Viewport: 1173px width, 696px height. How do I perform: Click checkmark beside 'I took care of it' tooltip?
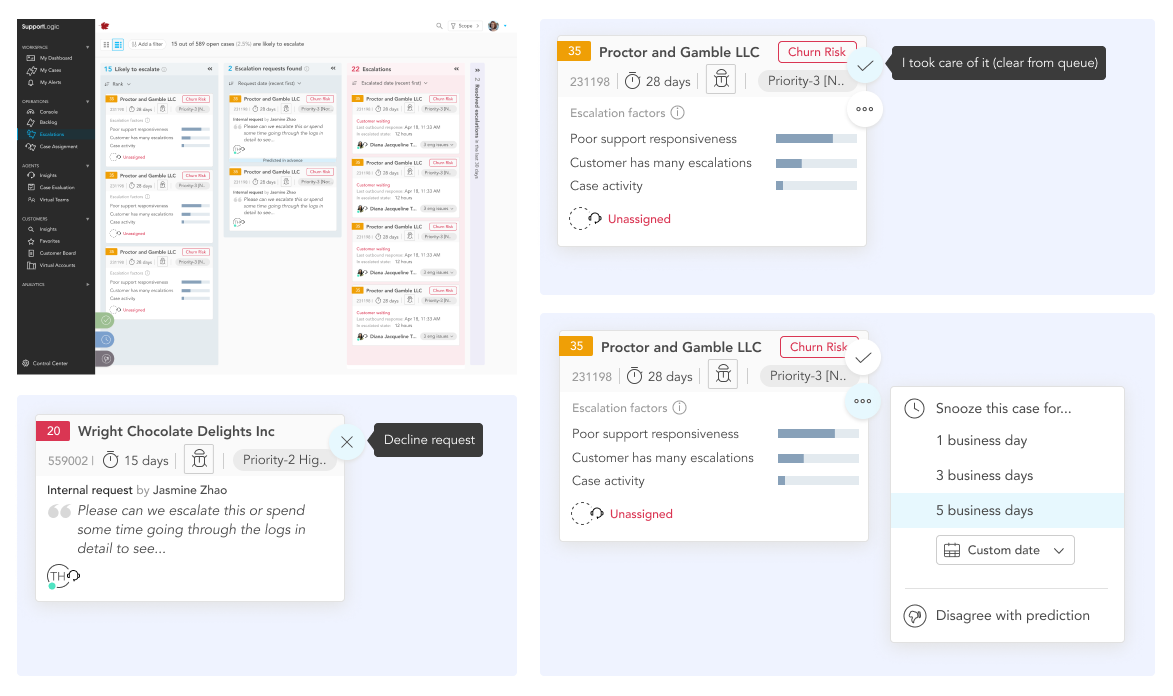pos(865,66)
